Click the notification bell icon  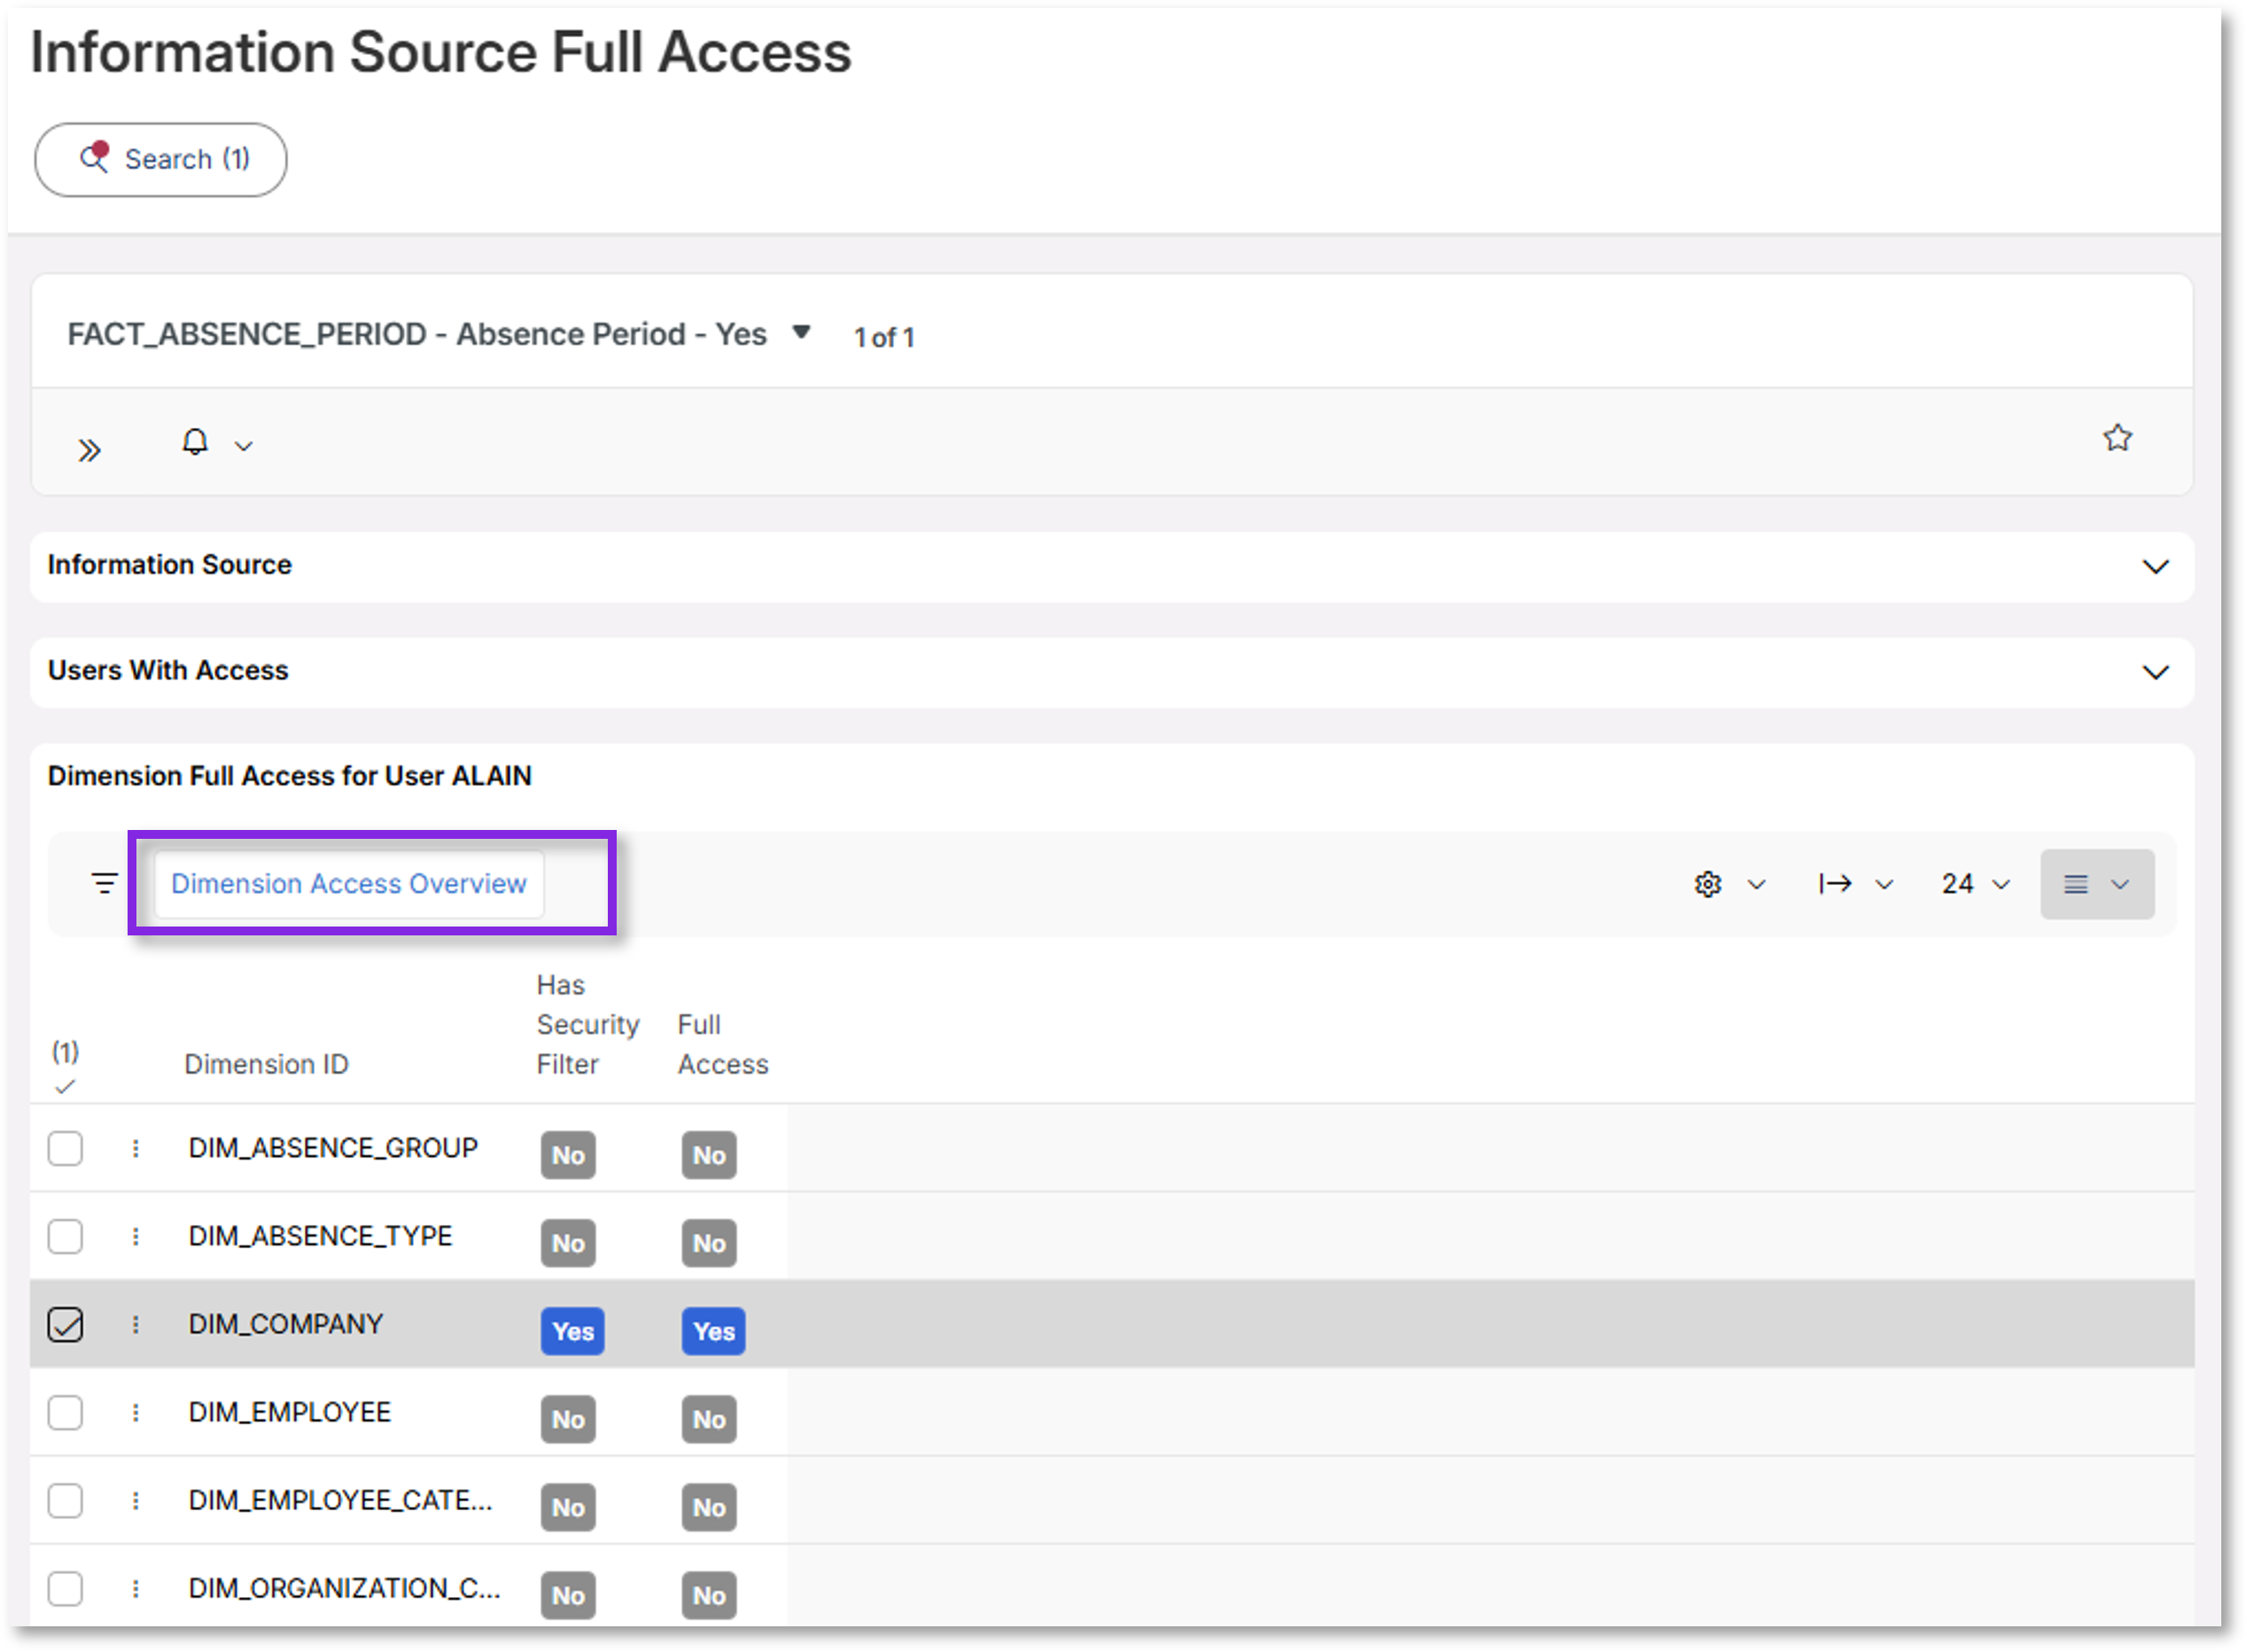point(195,442)
